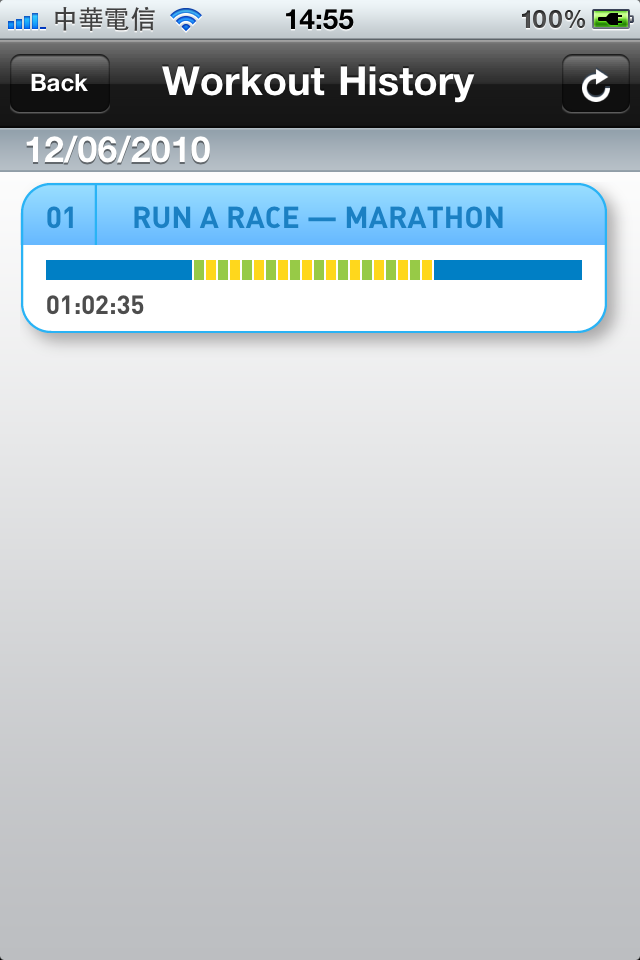Tap the 14:55 status bar clock

coord(319,20)
